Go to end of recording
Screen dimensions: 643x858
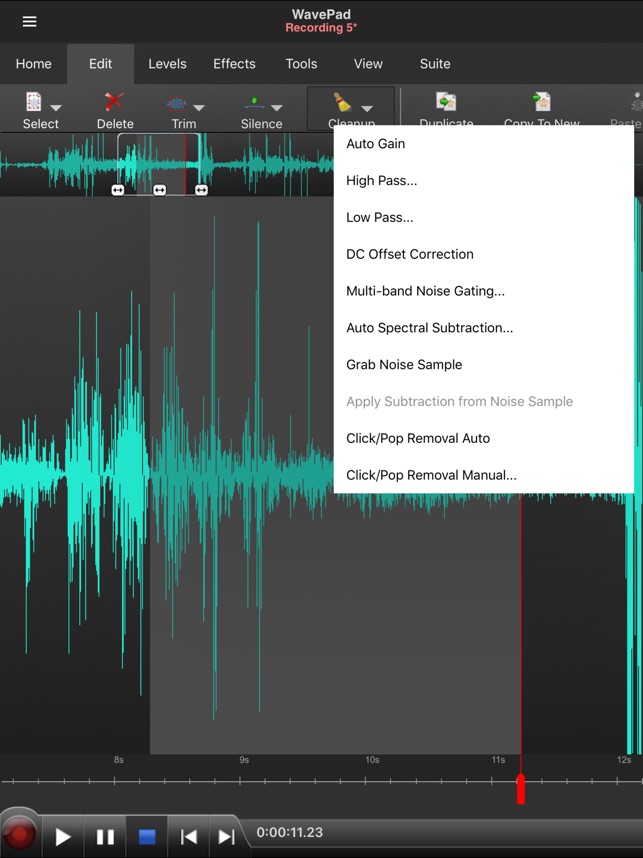227,837
